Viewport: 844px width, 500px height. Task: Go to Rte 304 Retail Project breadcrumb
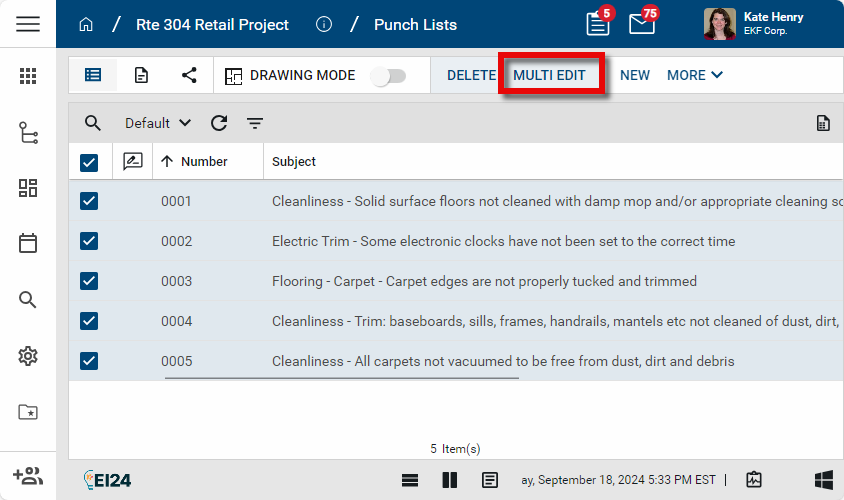tap(212, 24)
